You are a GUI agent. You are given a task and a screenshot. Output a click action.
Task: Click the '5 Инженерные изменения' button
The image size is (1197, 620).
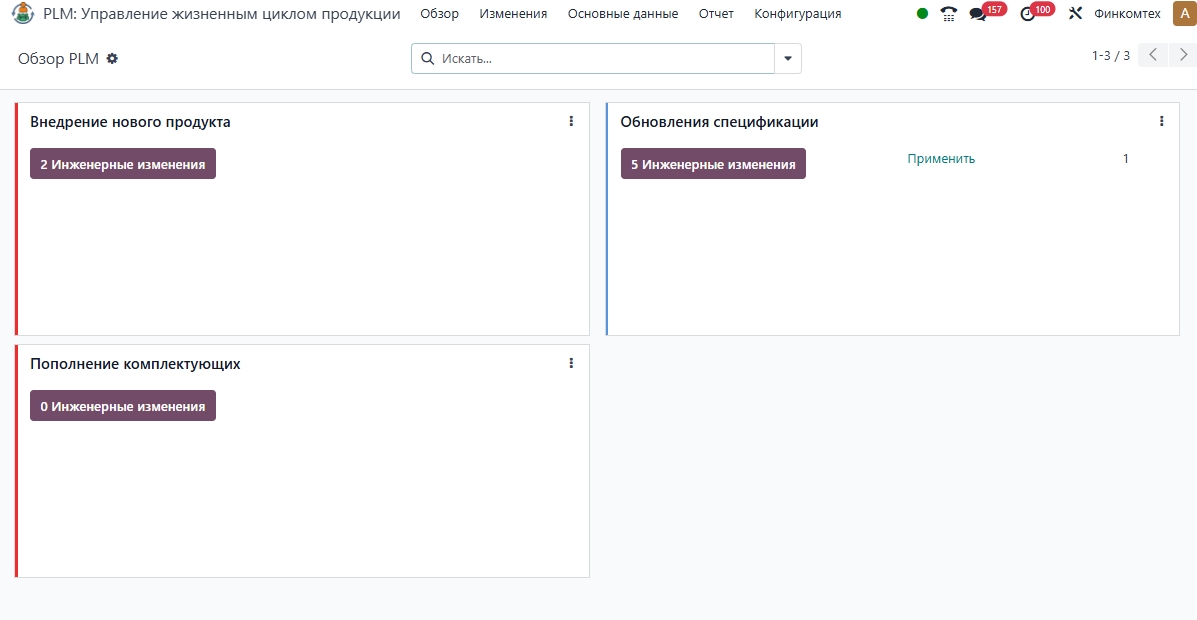tap(713, 164)
